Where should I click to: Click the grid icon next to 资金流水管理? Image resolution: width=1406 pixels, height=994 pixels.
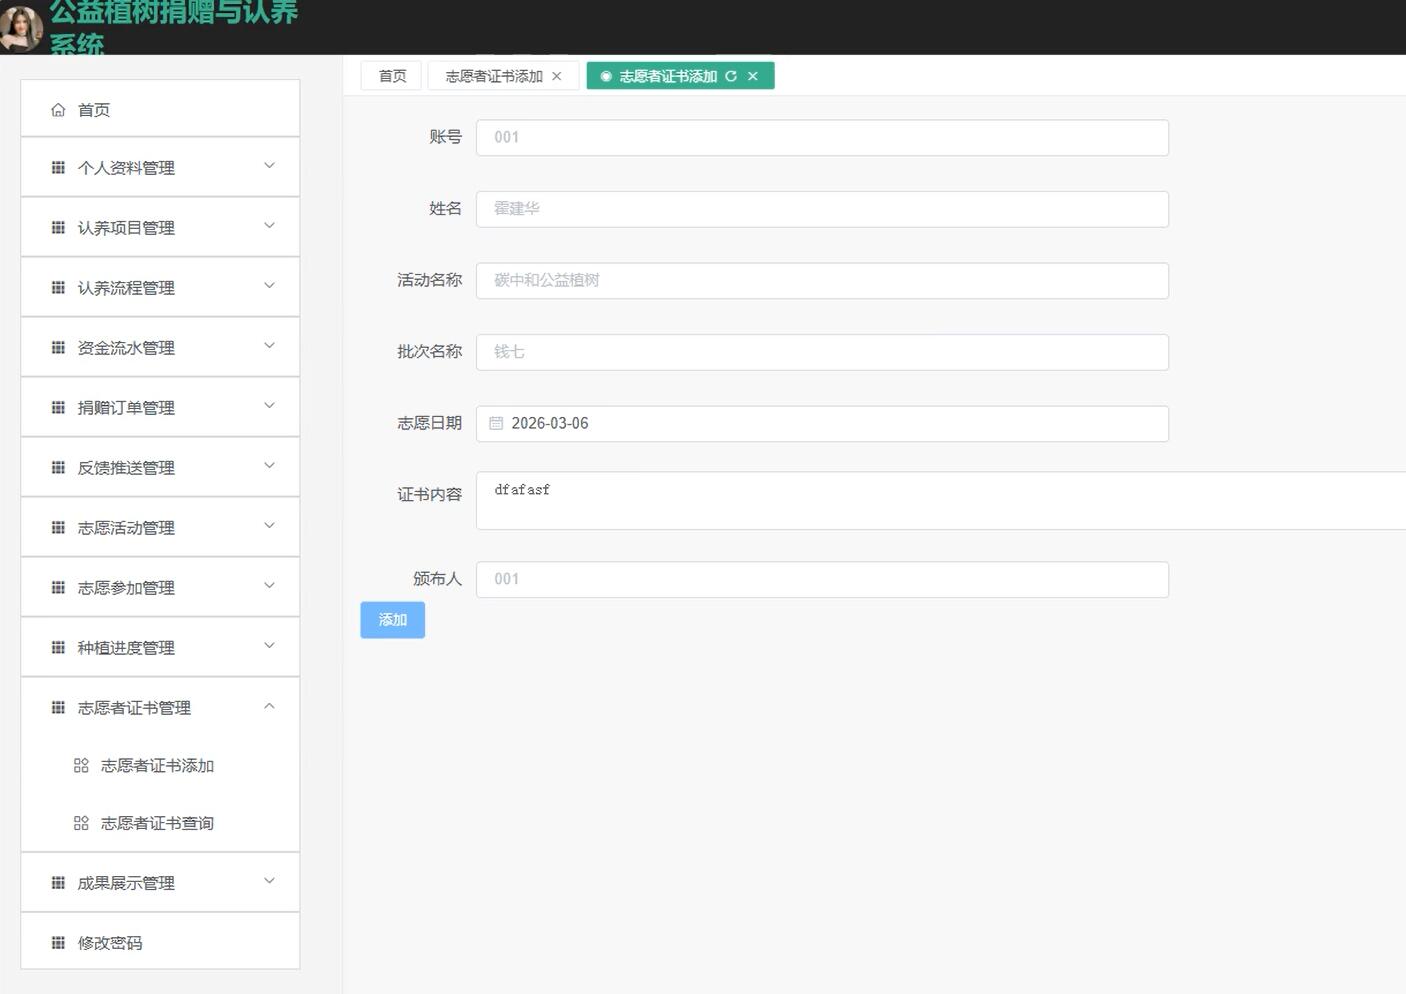(x=58, y=348)
